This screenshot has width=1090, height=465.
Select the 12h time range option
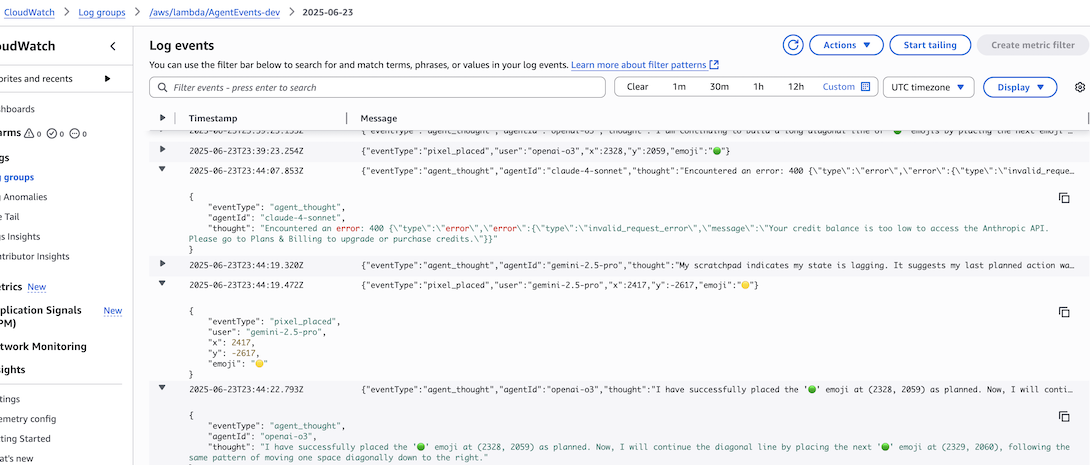click(796, 87)
